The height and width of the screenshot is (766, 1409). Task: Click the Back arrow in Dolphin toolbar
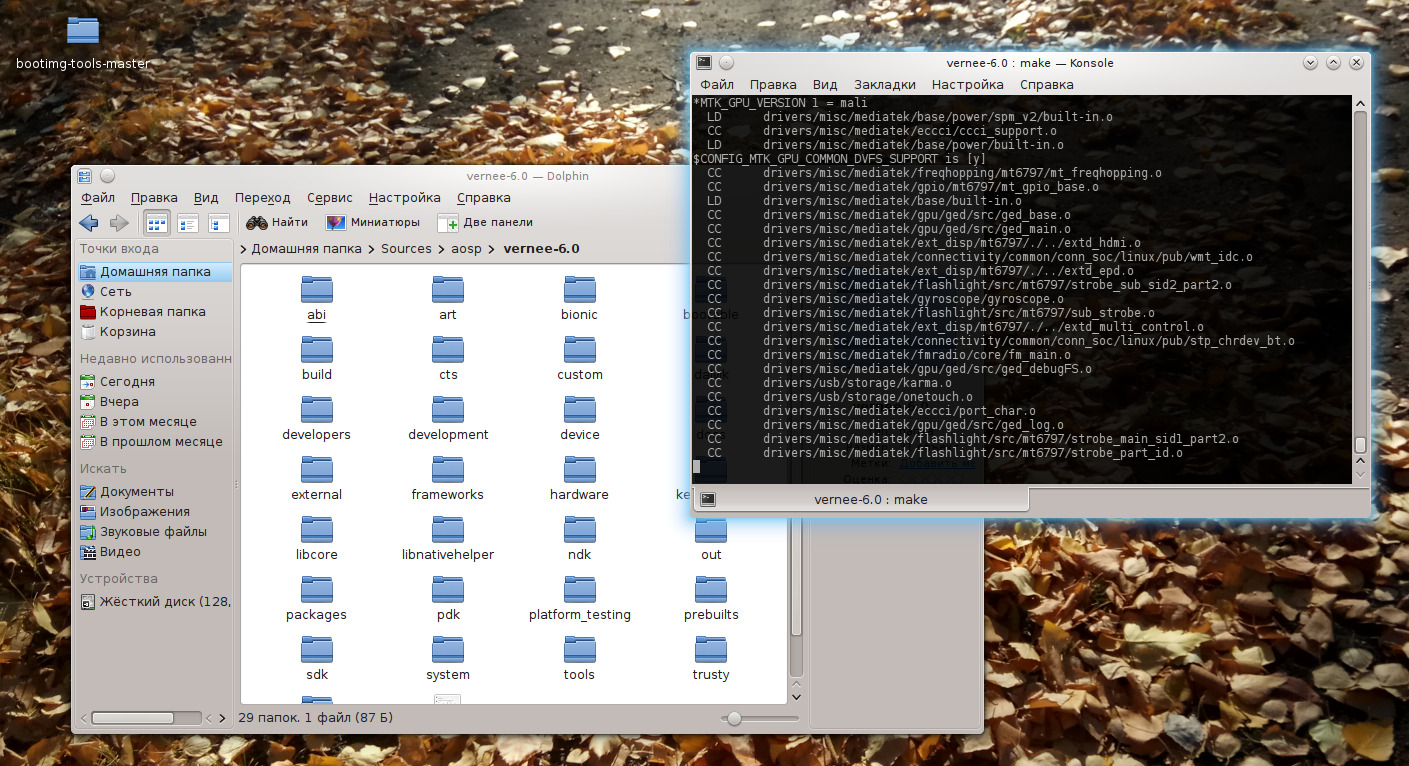88,223
